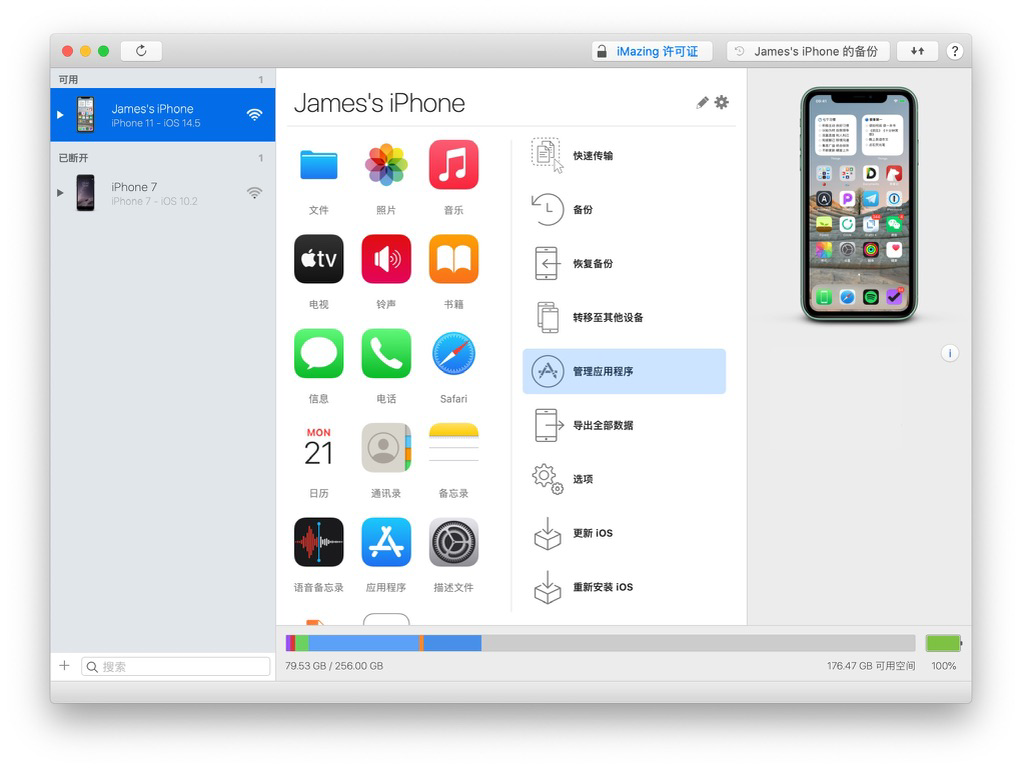
Task: Click the plus button in sidebar footer
Action: [64, 665]
